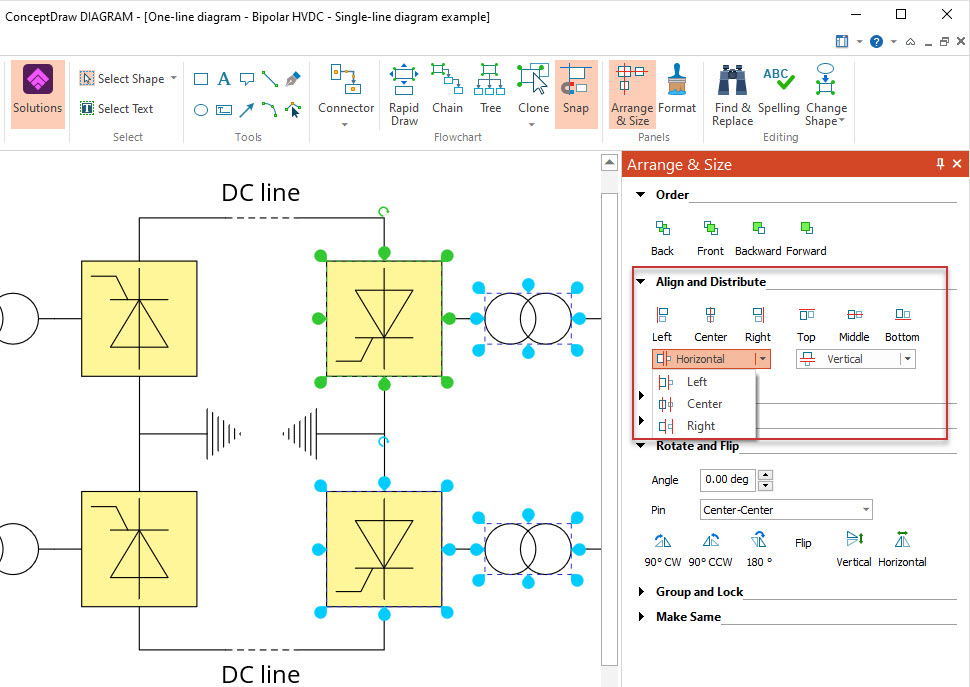The height and width of the screenshot is (687, 970).
Task: Open the Vertical distribute dropdown
Action: [x=906, y=359]
